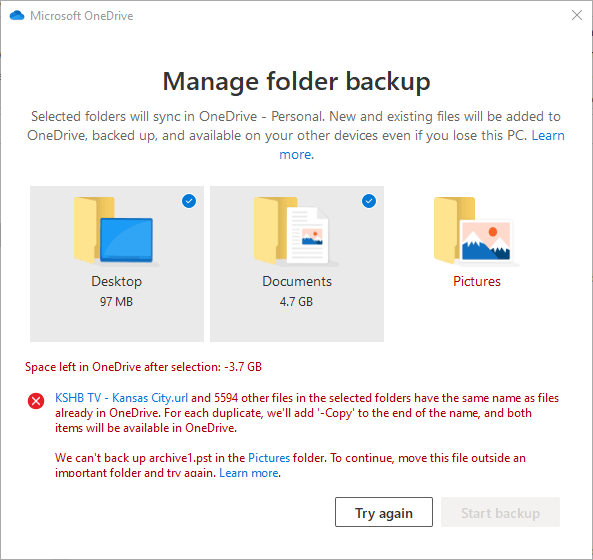Click the Manage folder backup heading

(296, 82)
